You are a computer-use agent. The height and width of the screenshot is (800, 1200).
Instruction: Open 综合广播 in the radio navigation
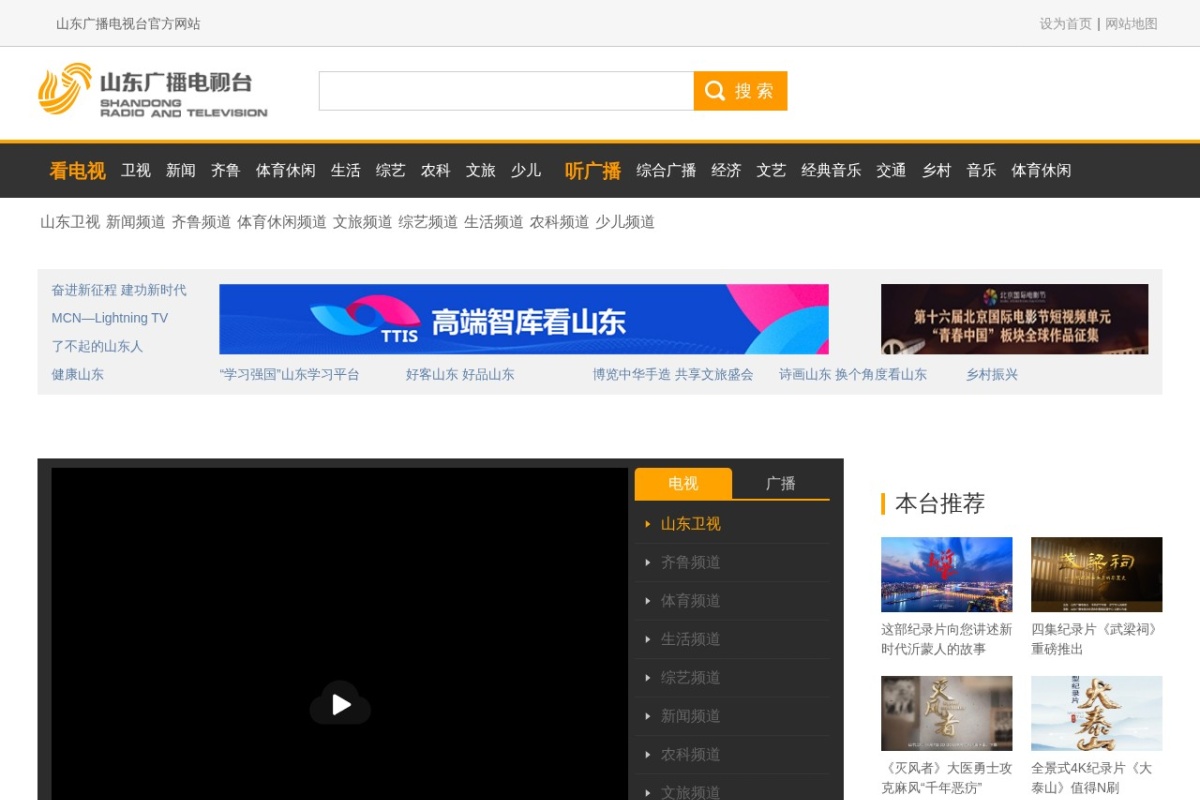(666, 171)
